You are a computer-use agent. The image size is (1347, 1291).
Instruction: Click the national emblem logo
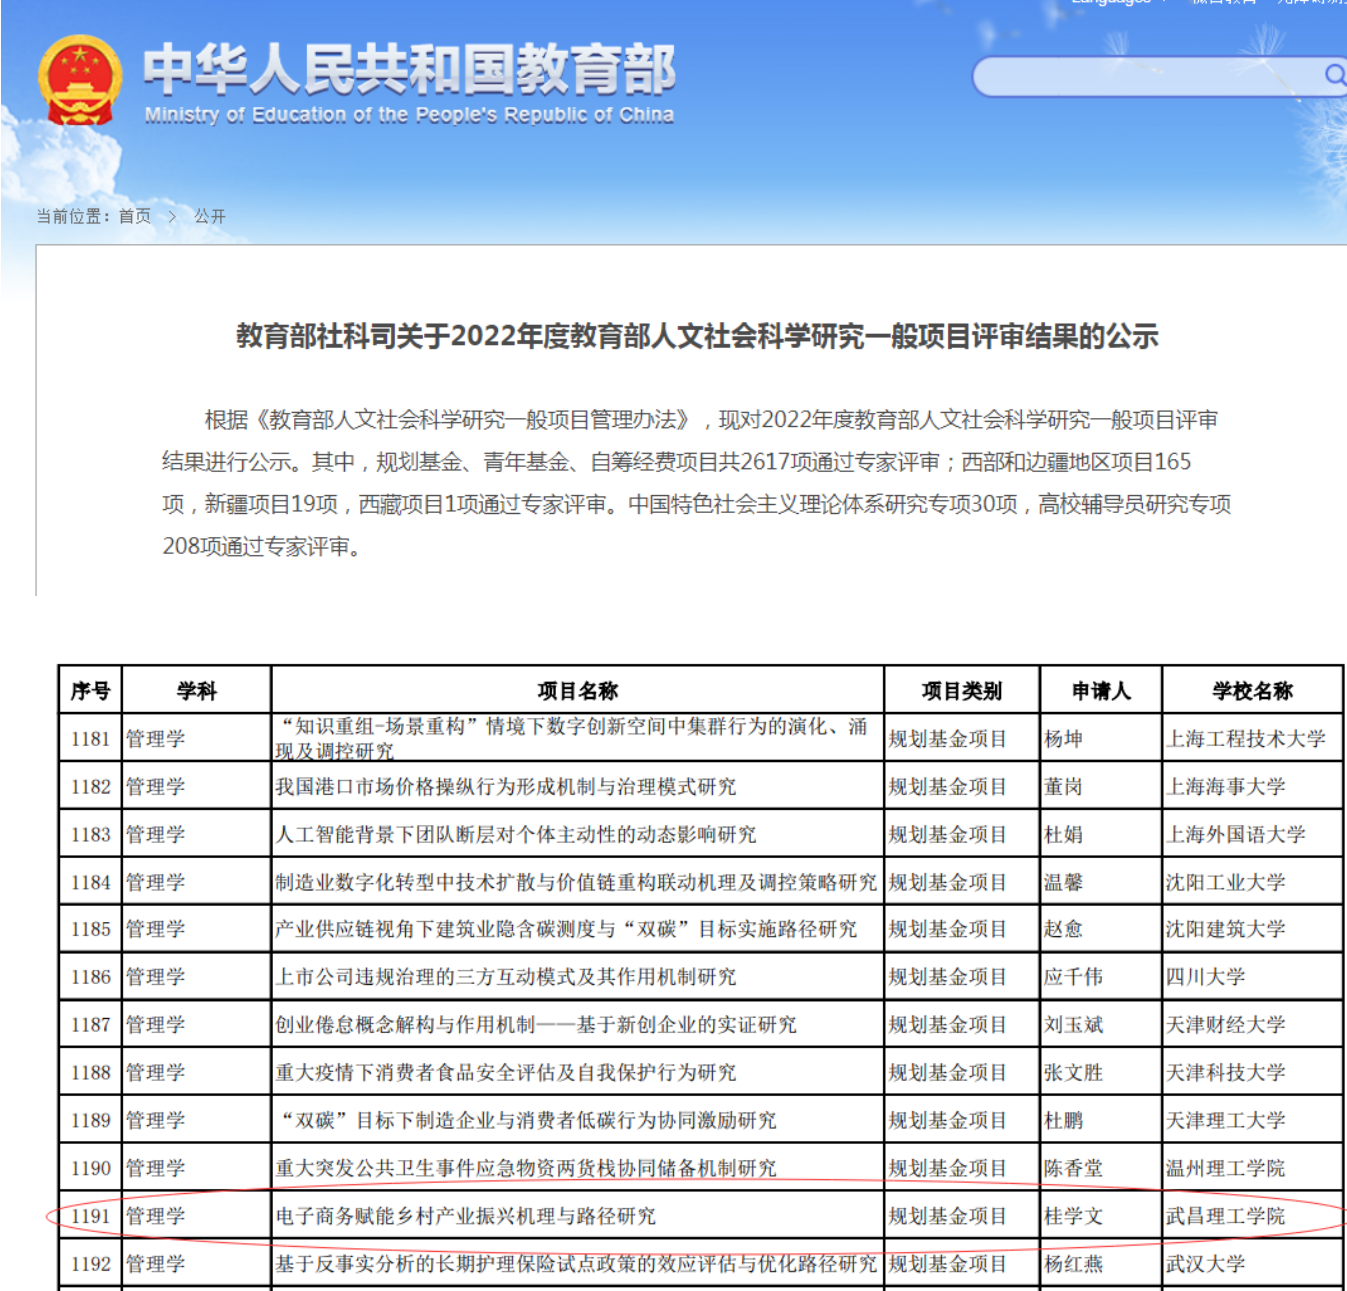coord(80,80)
